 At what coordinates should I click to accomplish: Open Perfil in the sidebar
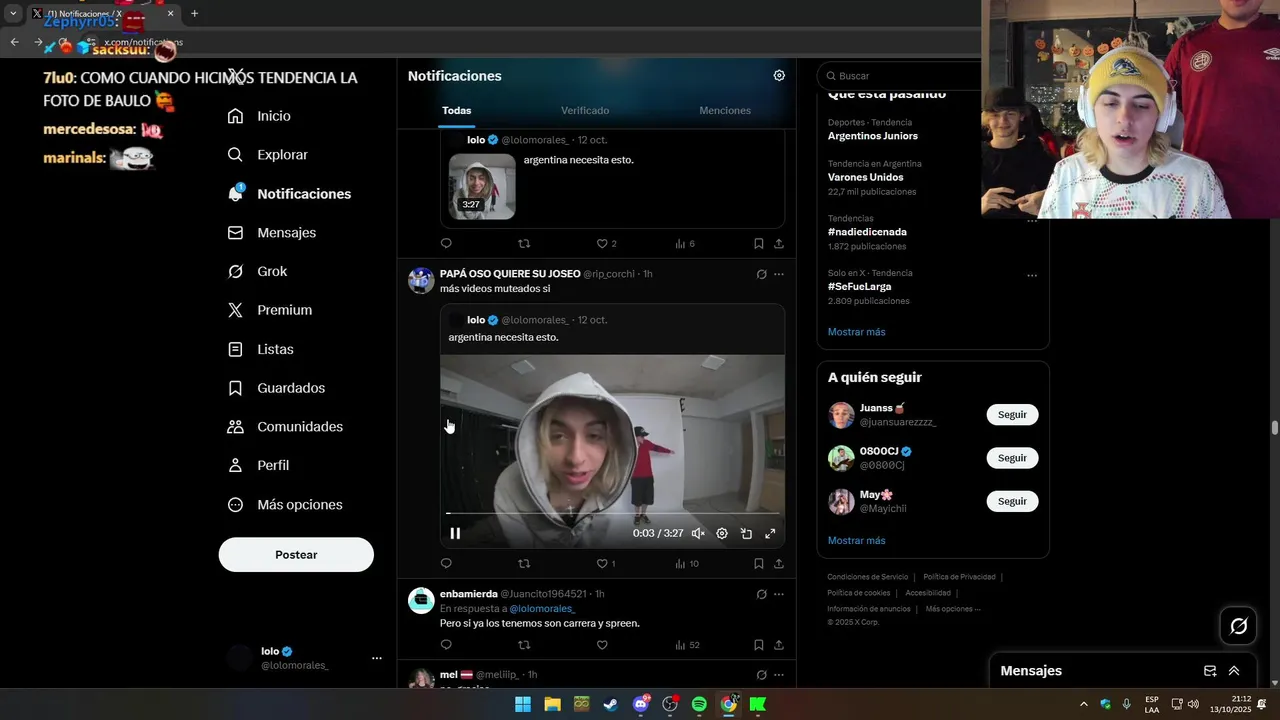(x=258, y=465)
